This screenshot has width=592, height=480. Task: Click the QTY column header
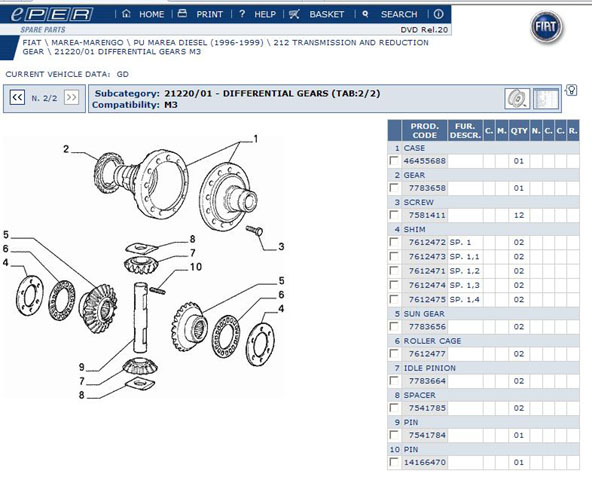(519, 131)
